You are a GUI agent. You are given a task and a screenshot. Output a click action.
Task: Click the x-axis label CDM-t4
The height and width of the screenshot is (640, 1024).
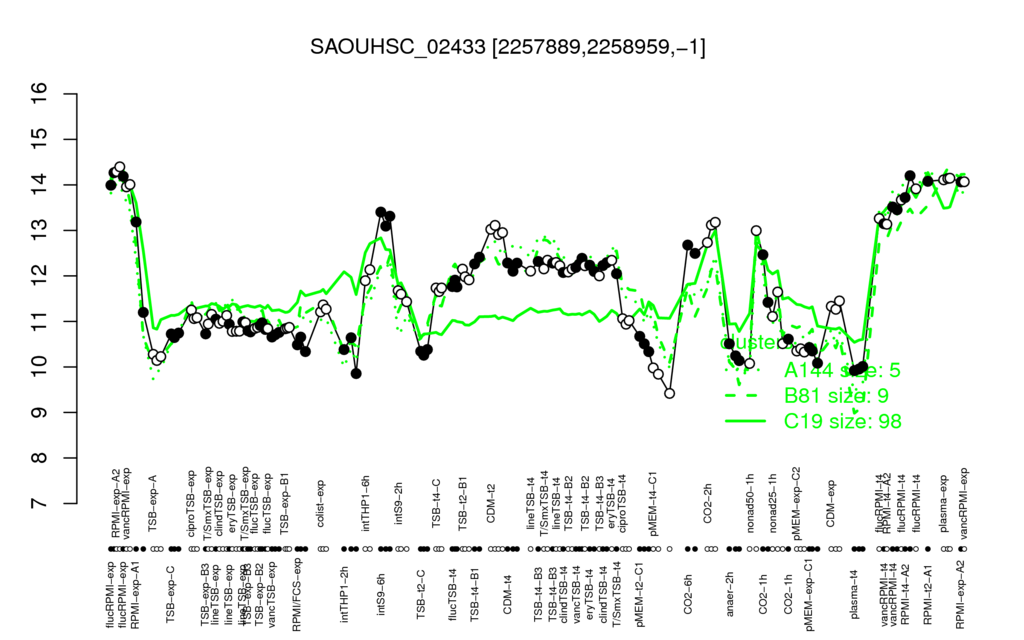click(x=507, y=594)
